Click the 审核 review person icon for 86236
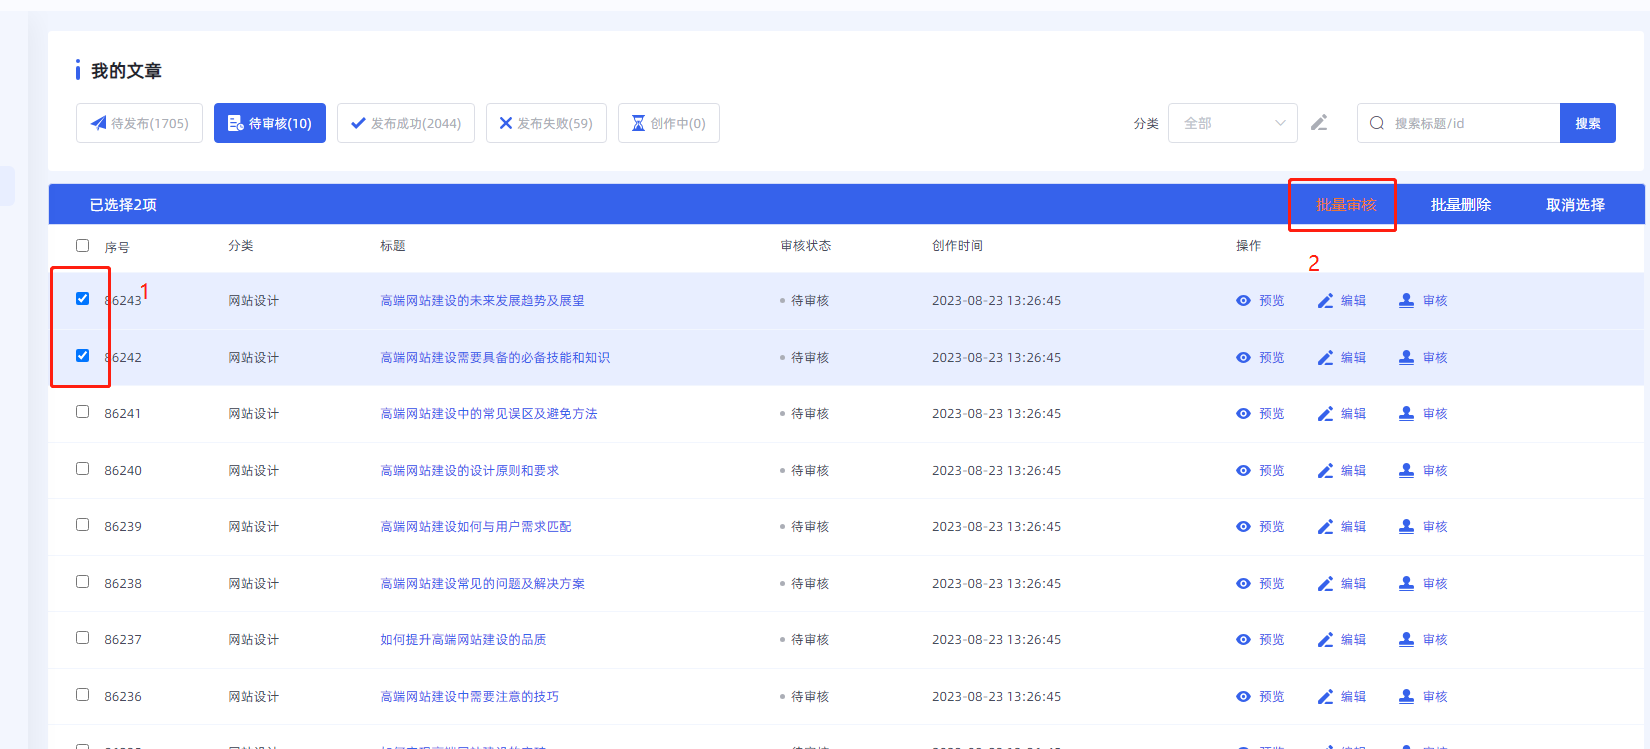Viewport: 1650px width, 749px height. coord(1406,697)
